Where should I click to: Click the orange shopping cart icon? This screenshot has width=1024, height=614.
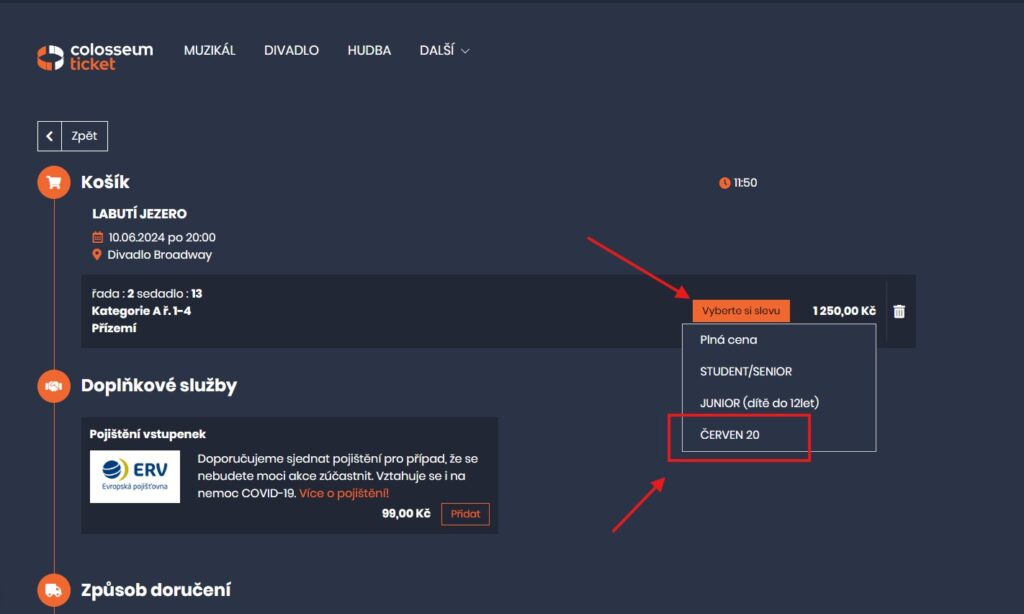tap(54, 183)
